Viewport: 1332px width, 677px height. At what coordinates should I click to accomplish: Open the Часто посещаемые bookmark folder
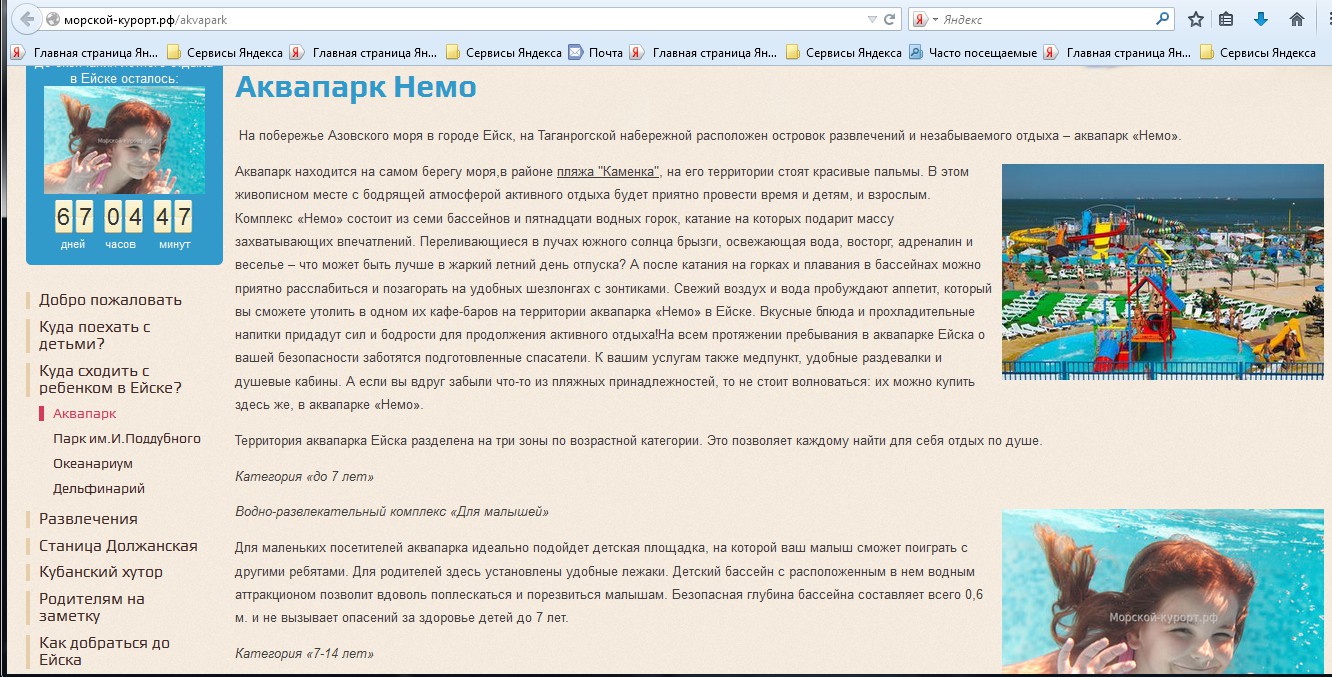click(x=973, y=53)
